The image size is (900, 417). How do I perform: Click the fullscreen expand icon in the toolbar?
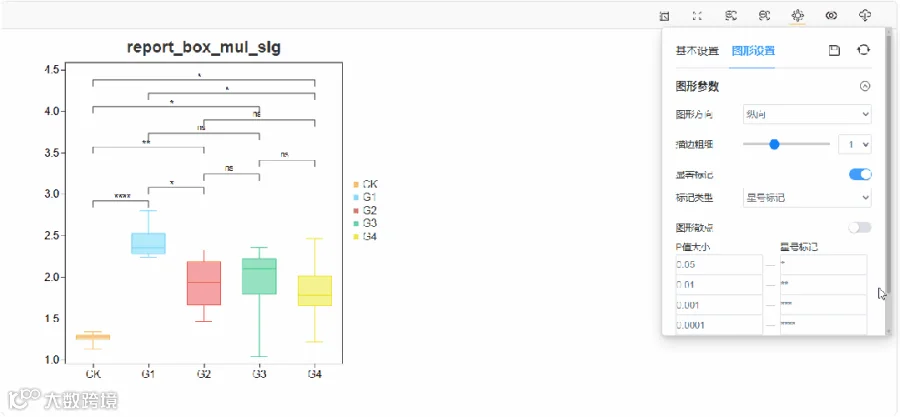pos(697,16)
